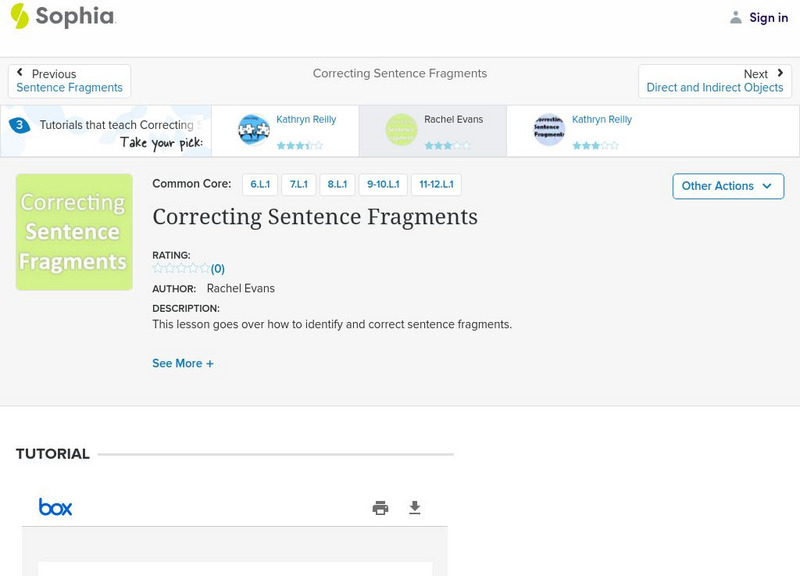Click the 11-12.L.1 standard tag
Viewport: 800px width, 576px height.
(436, 185)
